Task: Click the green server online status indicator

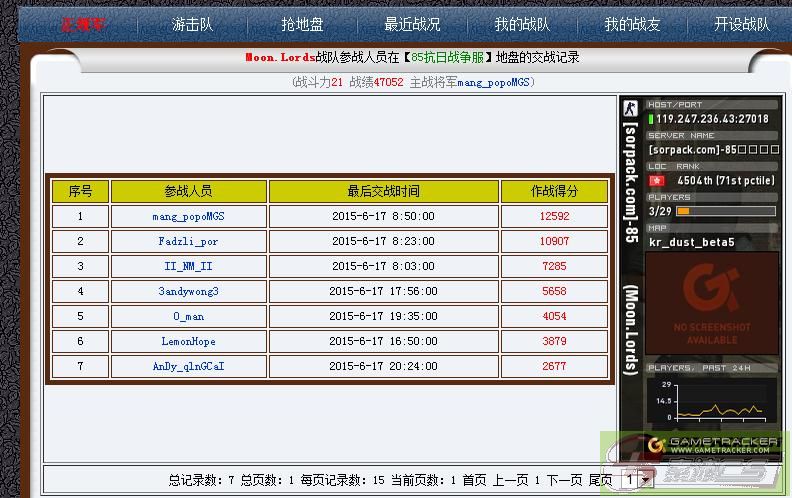Action: click(651, 119)
